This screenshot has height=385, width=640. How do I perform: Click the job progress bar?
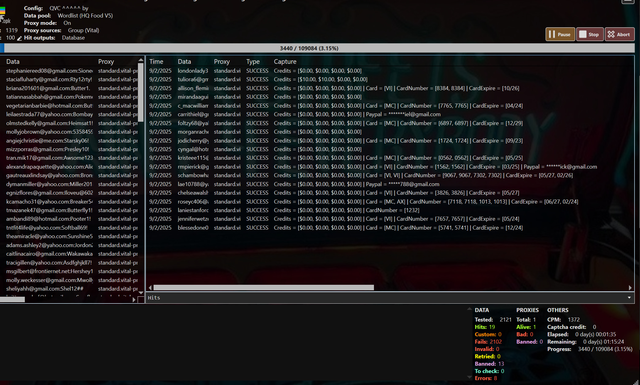pyautogui.click(x=318, y=48)
